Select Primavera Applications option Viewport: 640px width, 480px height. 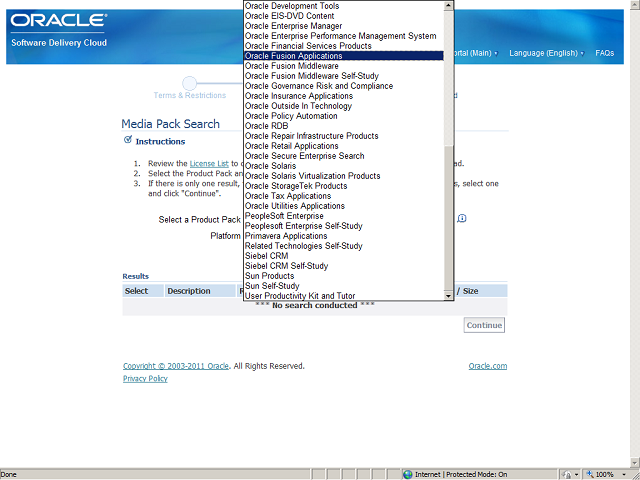344,236
